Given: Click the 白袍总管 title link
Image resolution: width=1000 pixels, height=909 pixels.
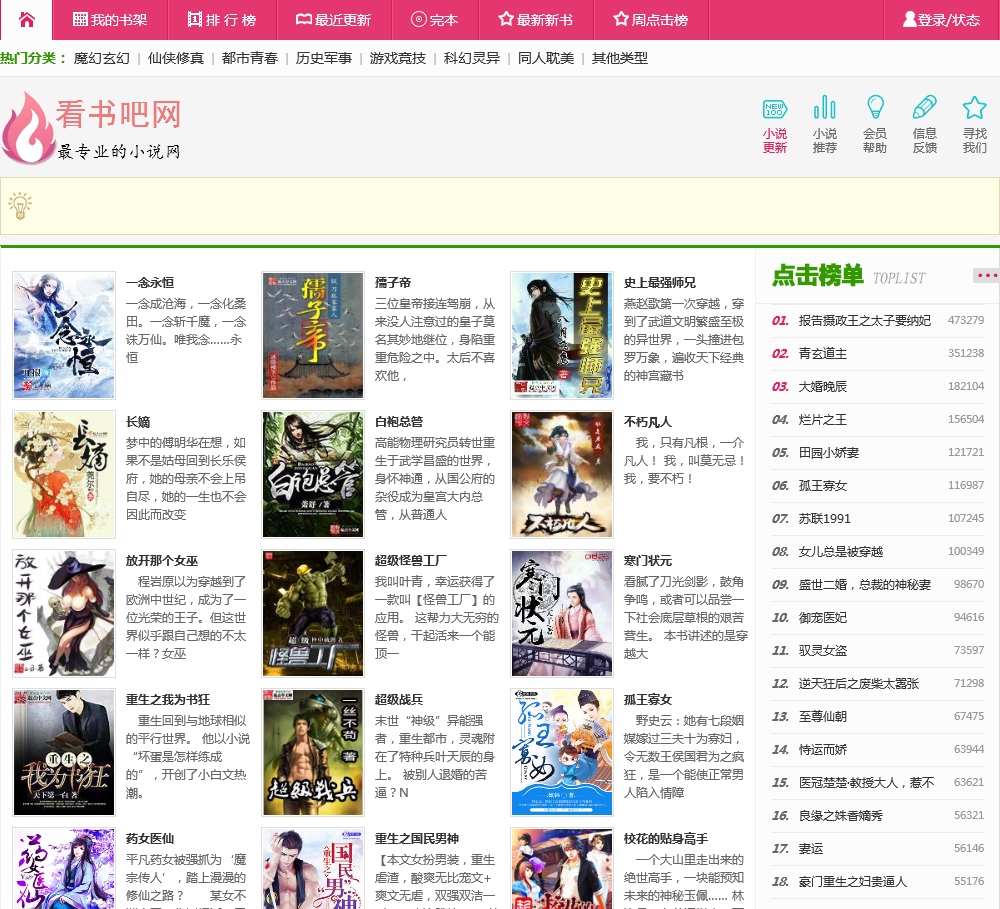Looking at the screenshot, I should (399, 422).
